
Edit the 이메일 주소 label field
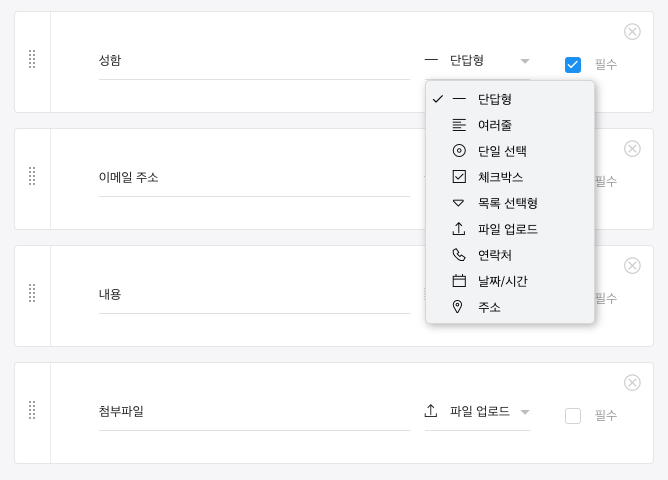[x=254, y=178]
